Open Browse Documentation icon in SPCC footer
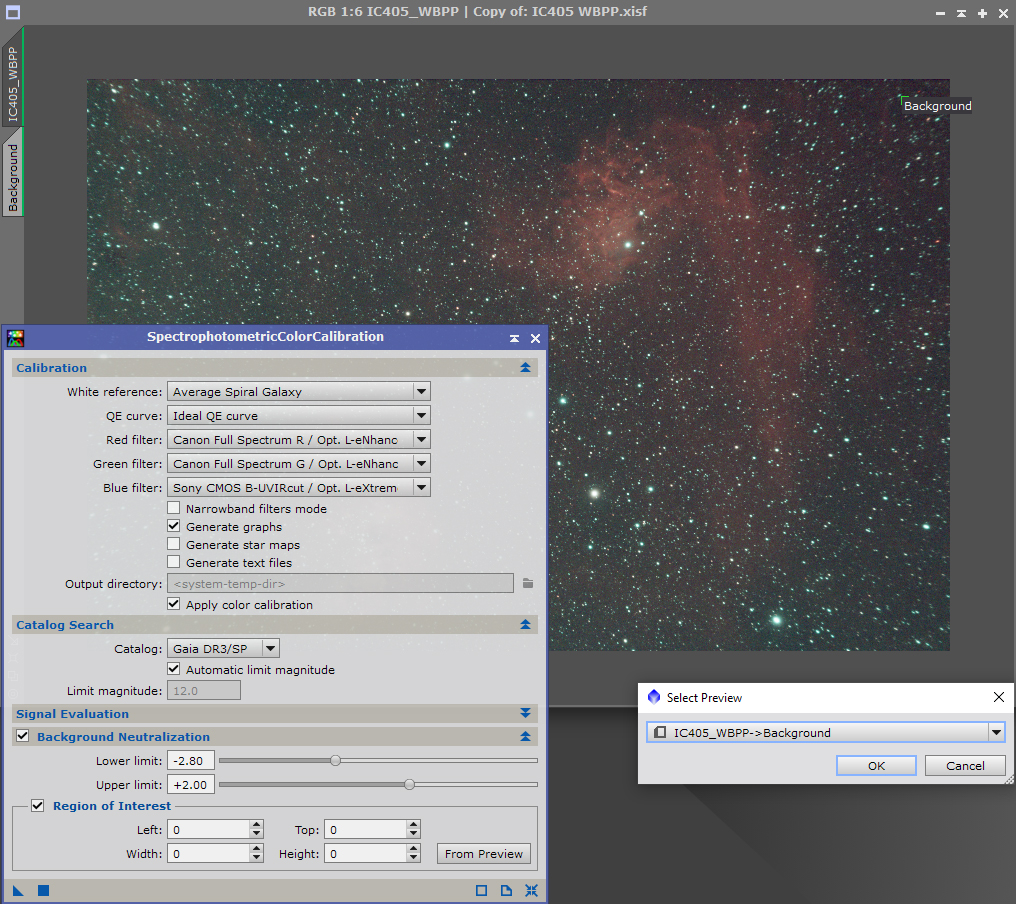 tap(506, 890)
